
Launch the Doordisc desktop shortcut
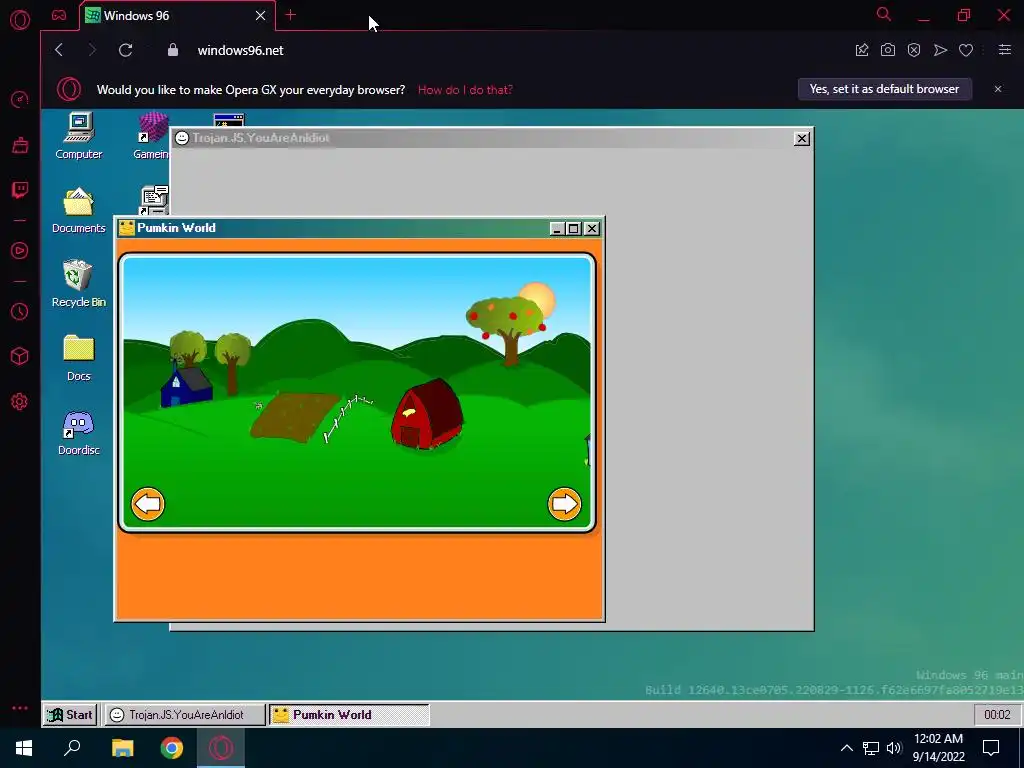(78, 432)
